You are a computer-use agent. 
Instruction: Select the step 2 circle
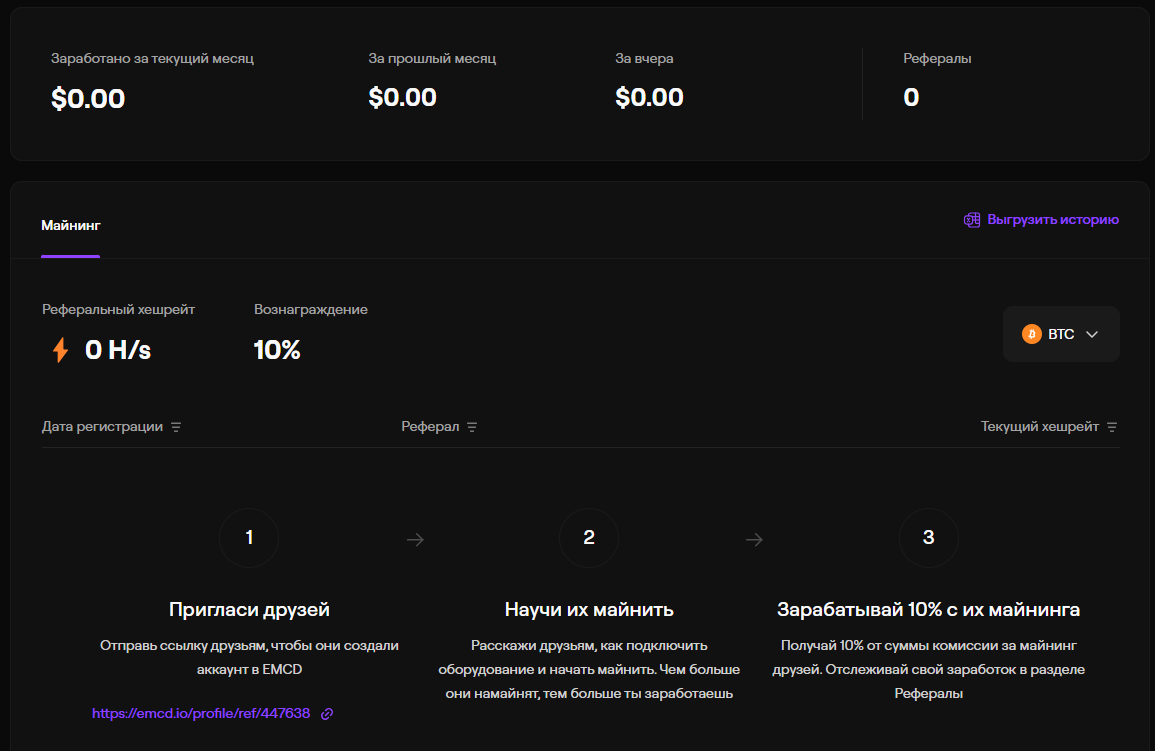pos(589,538)
